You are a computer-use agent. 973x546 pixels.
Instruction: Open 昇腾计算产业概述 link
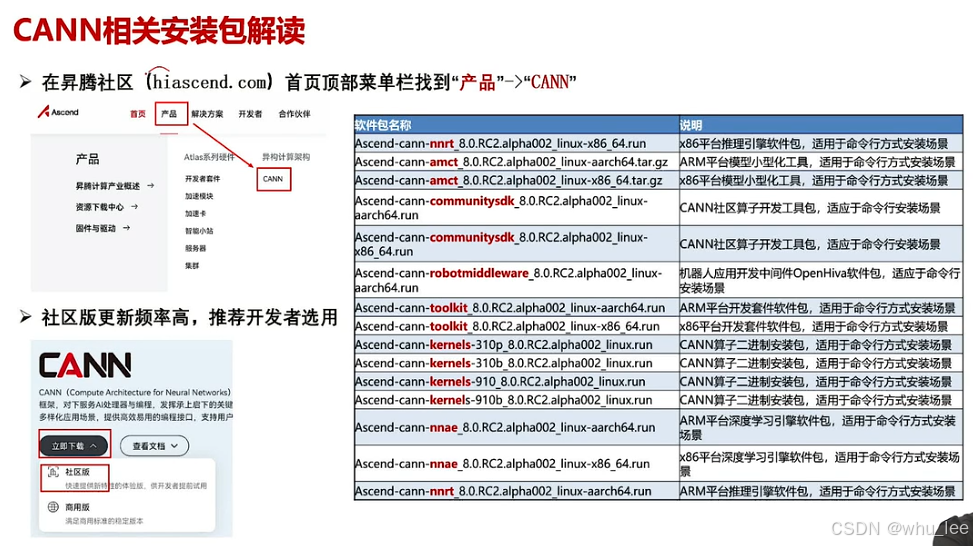click(108, 186)
